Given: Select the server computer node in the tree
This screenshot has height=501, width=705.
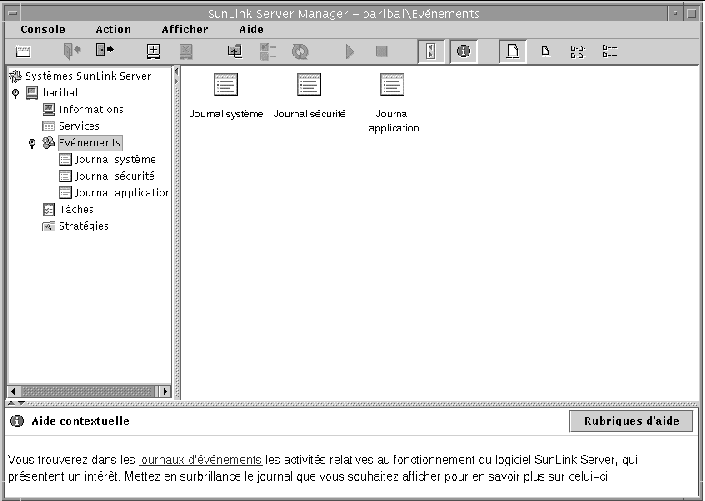Looking at the screenshot, I should 60,93.
